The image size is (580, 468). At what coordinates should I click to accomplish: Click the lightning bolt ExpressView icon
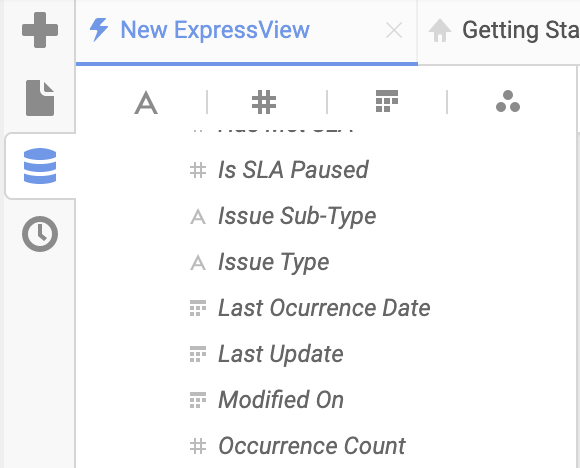99,30
